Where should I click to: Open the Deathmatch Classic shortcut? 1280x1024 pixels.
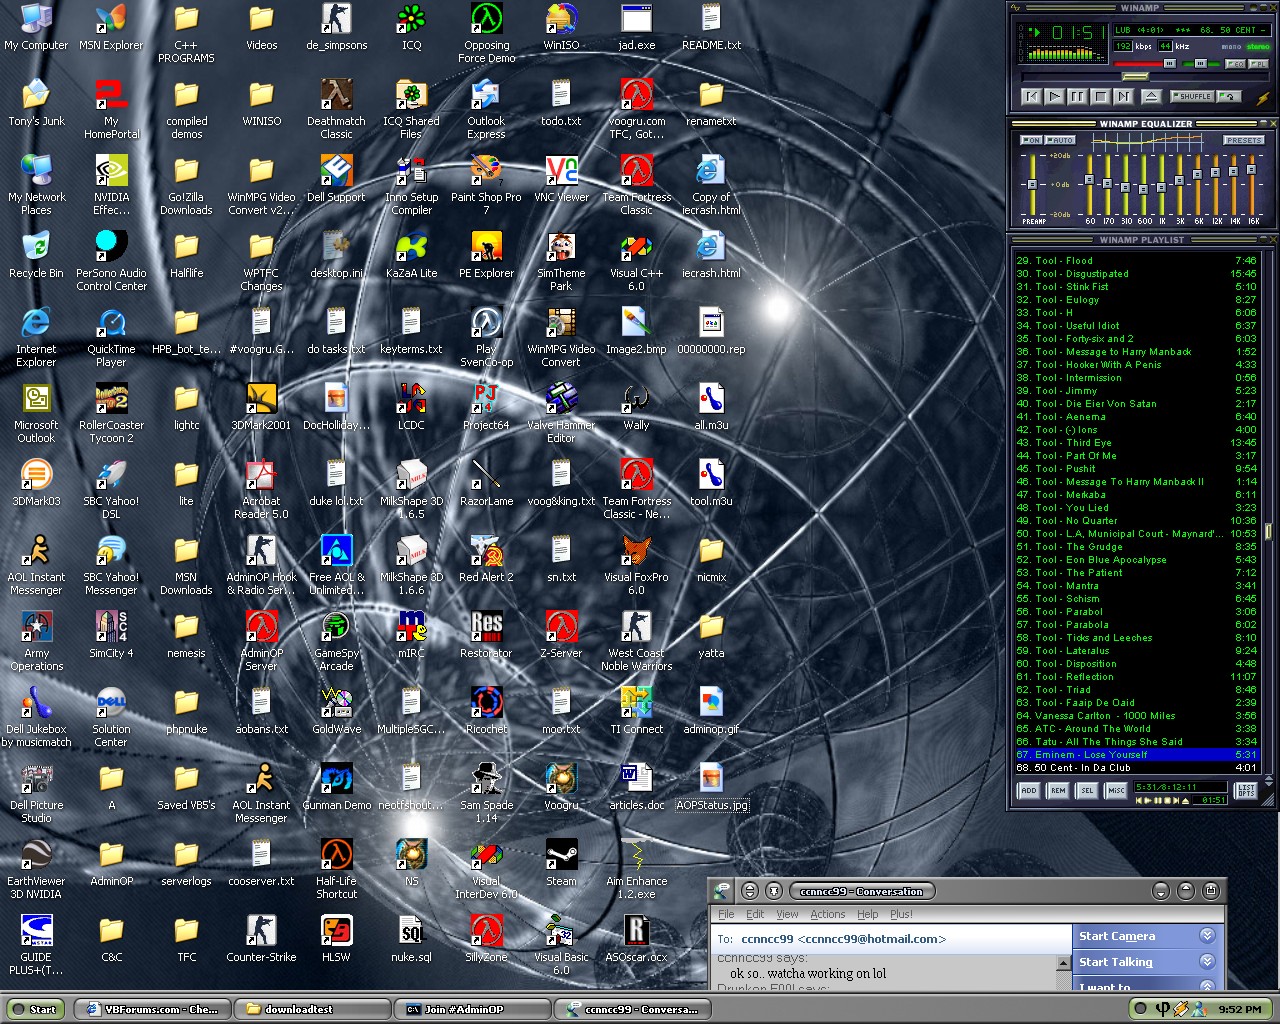336,108
